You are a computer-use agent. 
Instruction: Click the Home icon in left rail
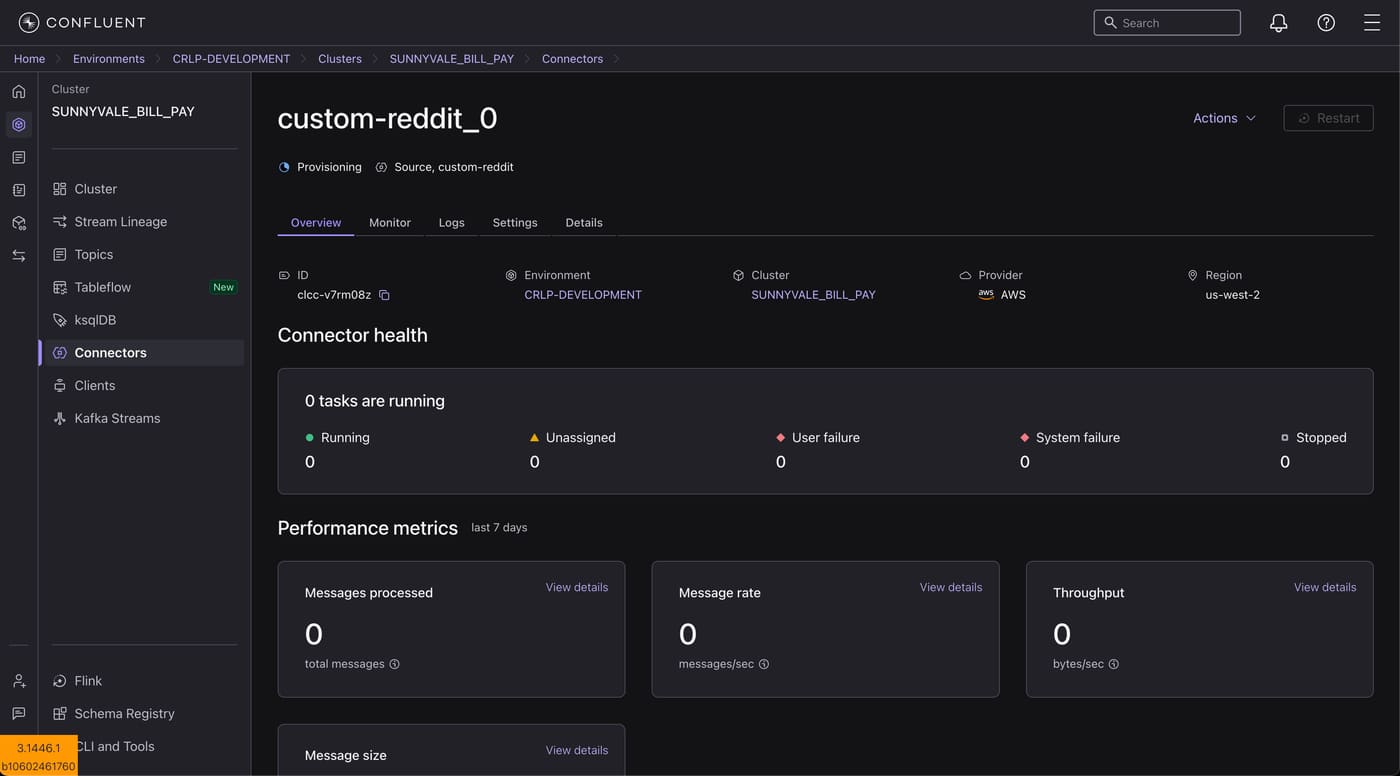[x=19, y=92]
